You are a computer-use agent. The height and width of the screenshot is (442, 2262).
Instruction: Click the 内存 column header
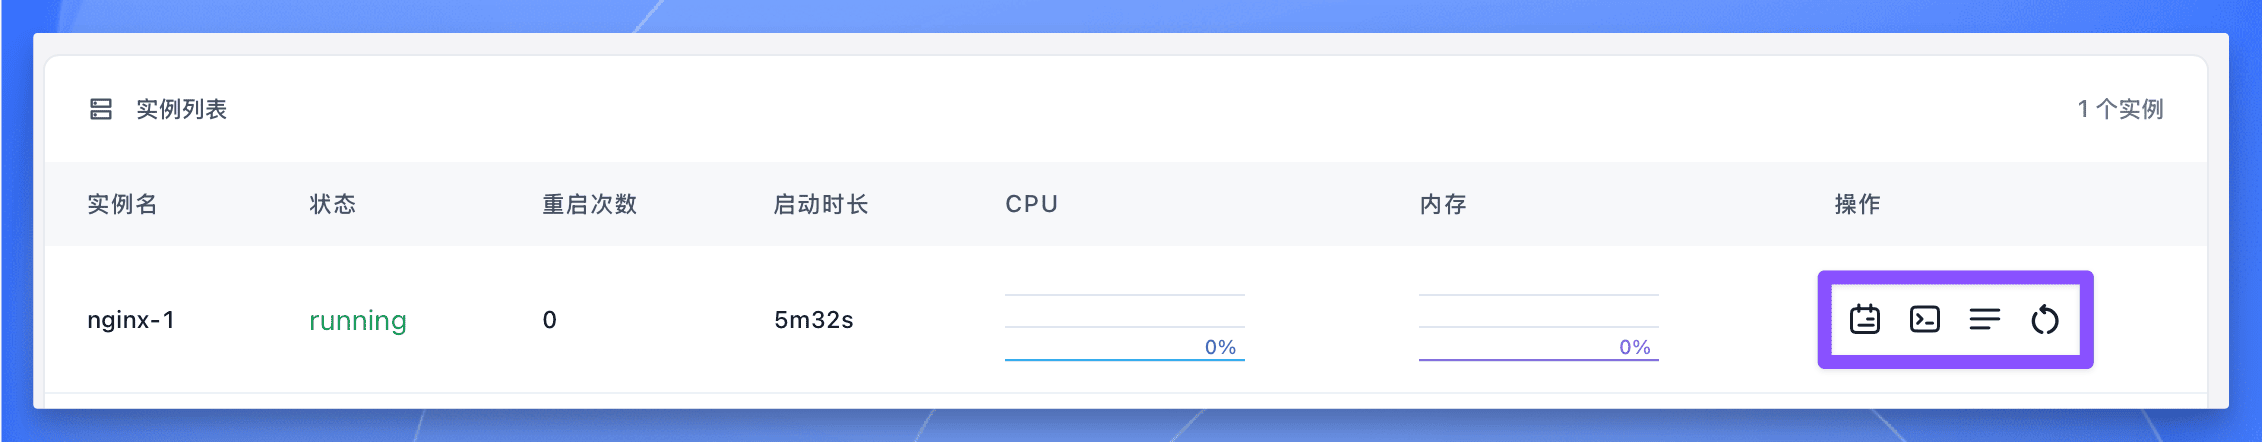coord(1443,204)
